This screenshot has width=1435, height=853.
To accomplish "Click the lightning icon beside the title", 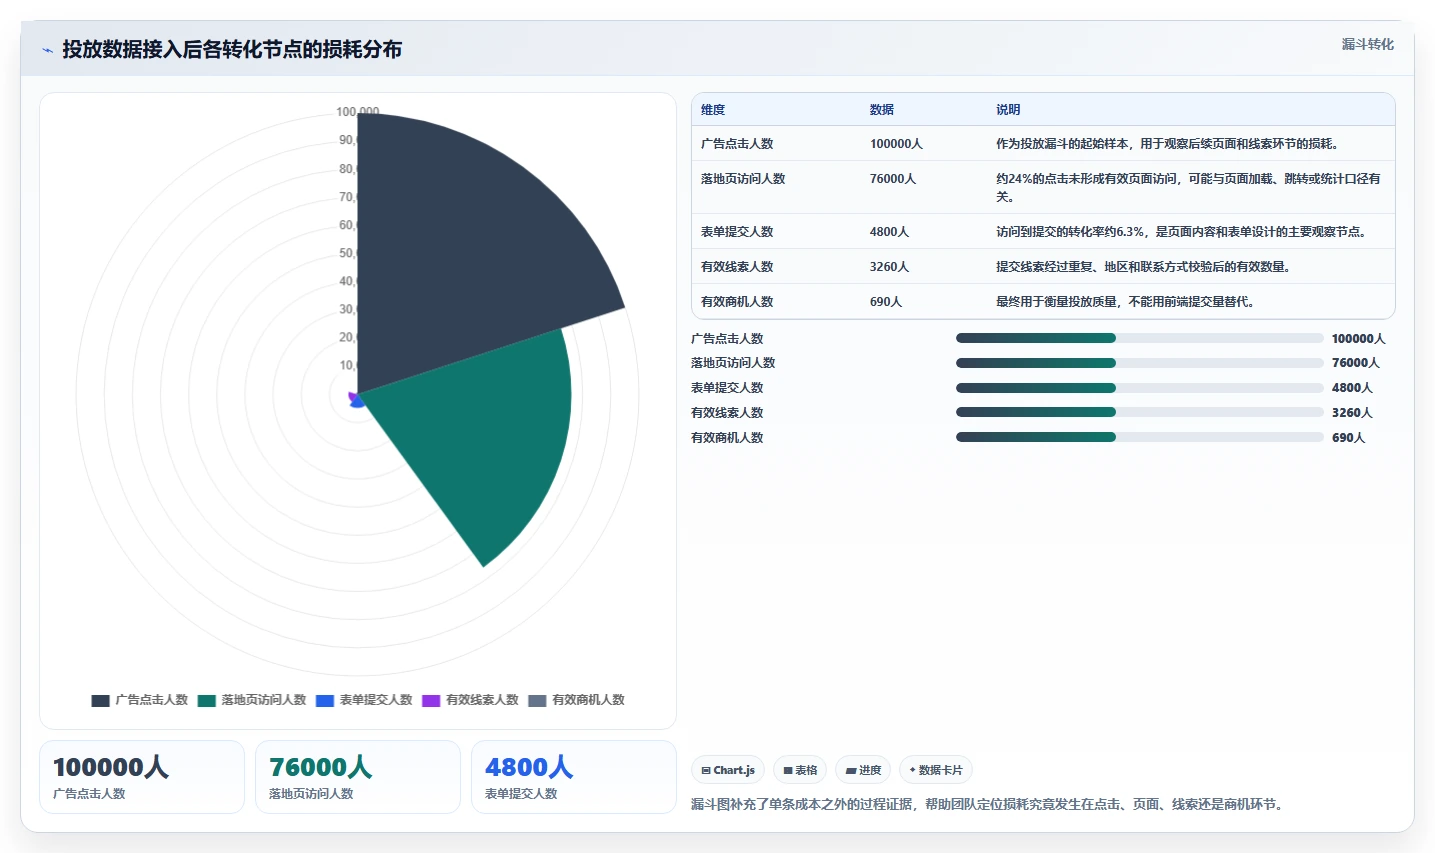I will 47,50.
